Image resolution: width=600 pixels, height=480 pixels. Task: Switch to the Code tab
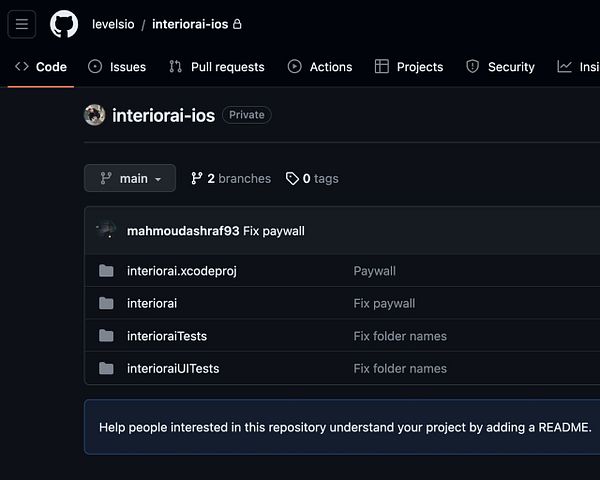tap(41, 67)
